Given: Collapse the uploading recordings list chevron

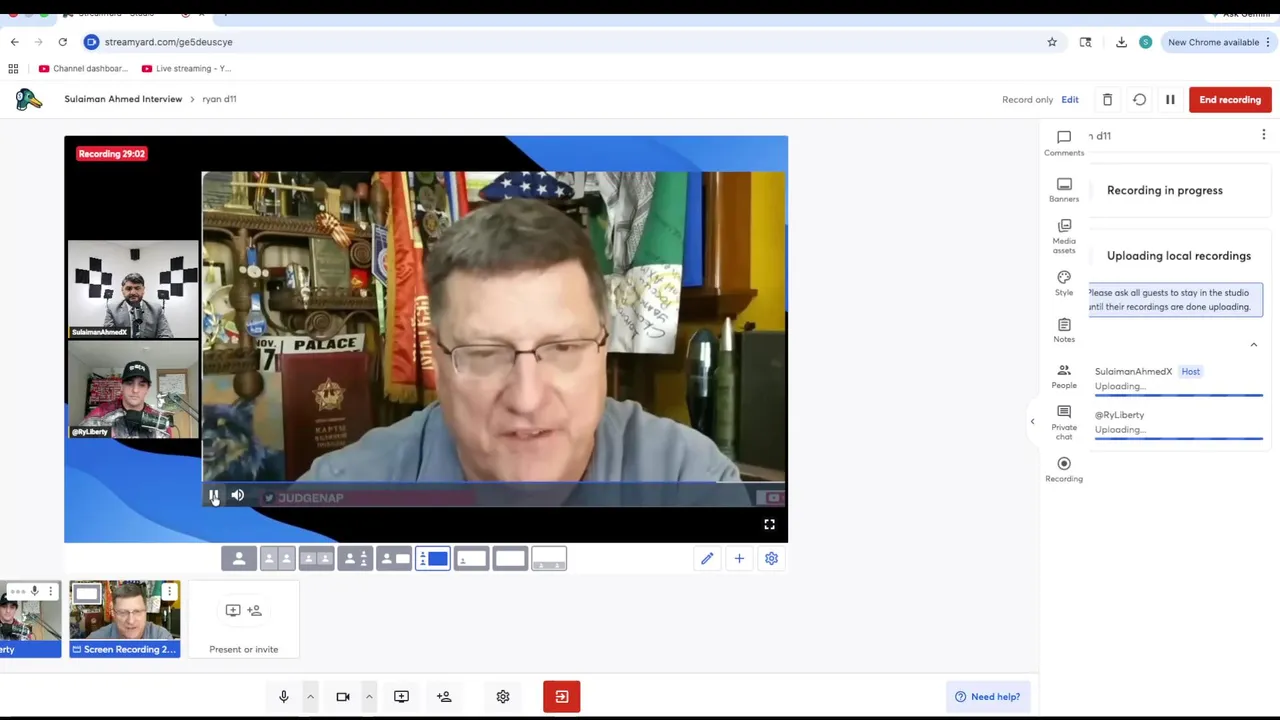Looking at the screenshot, I should (1253, 345).
